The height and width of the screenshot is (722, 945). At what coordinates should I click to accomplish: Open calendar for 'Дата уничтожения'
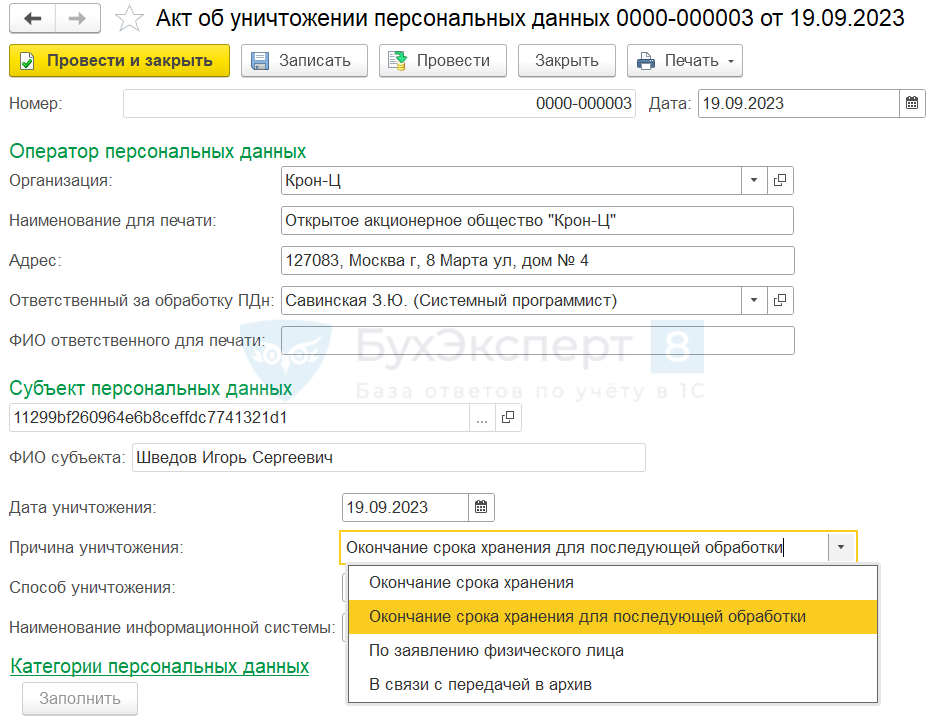click(481, 507)
